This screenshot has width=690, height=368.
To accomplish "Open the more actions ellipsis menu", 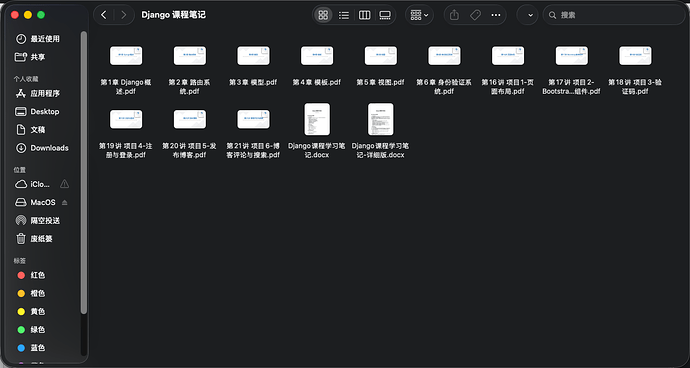I will click(496, 15).
